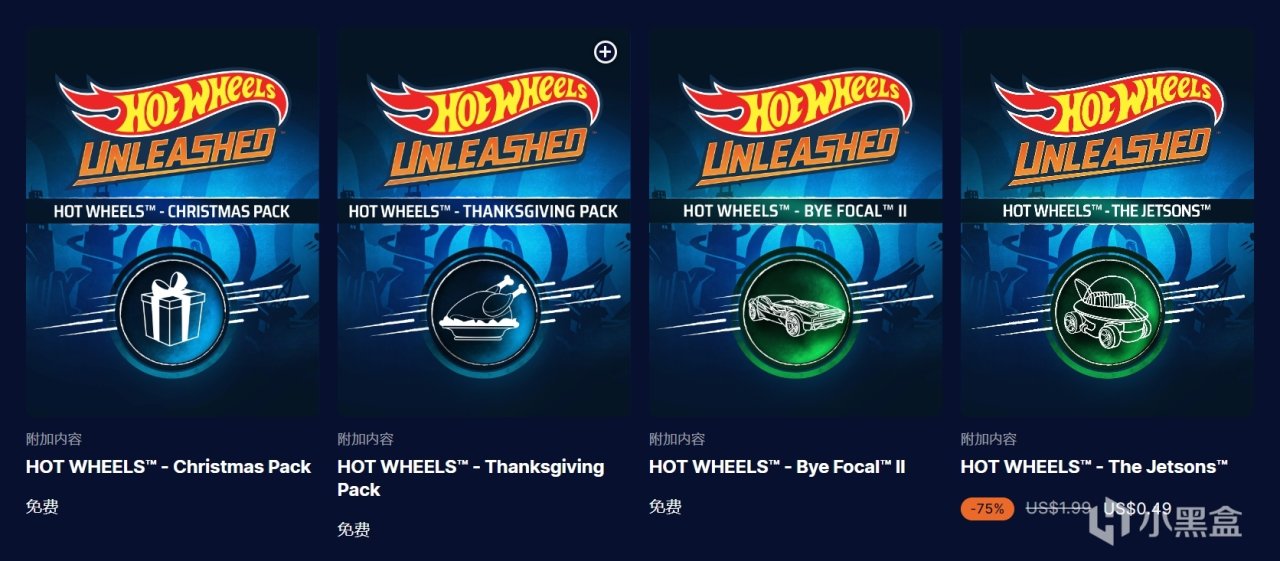Viewport: 1280px width, 561px height.
Task: Open the HOT WHEELS™ - Bye Focal™ II title link
Action: pos(777,467)
